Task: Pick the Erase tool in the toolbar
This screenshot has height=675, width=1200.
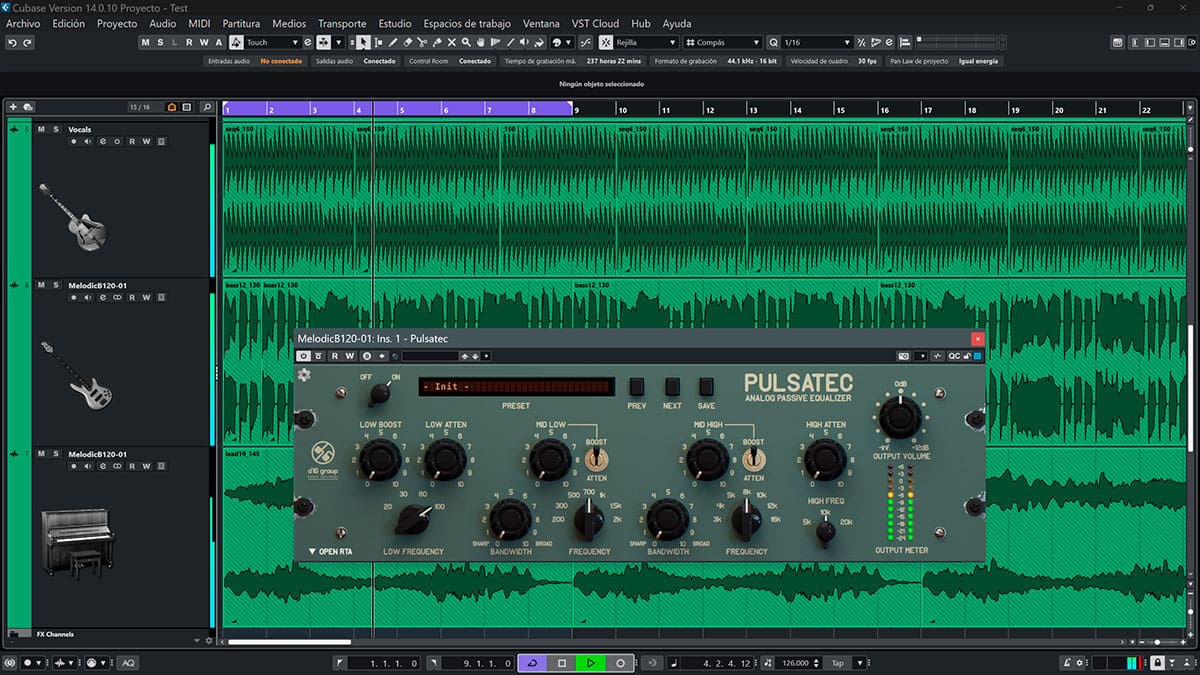Action: pyautogui.click(x=408, y=43)
